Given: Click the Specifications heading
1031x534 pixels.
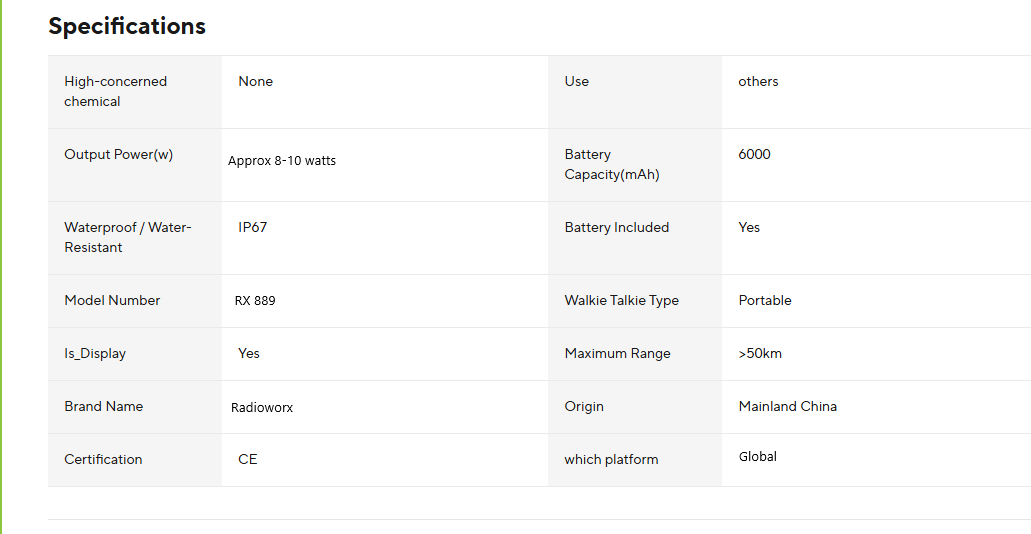Looking at the screenshot, I should point(127,27).
